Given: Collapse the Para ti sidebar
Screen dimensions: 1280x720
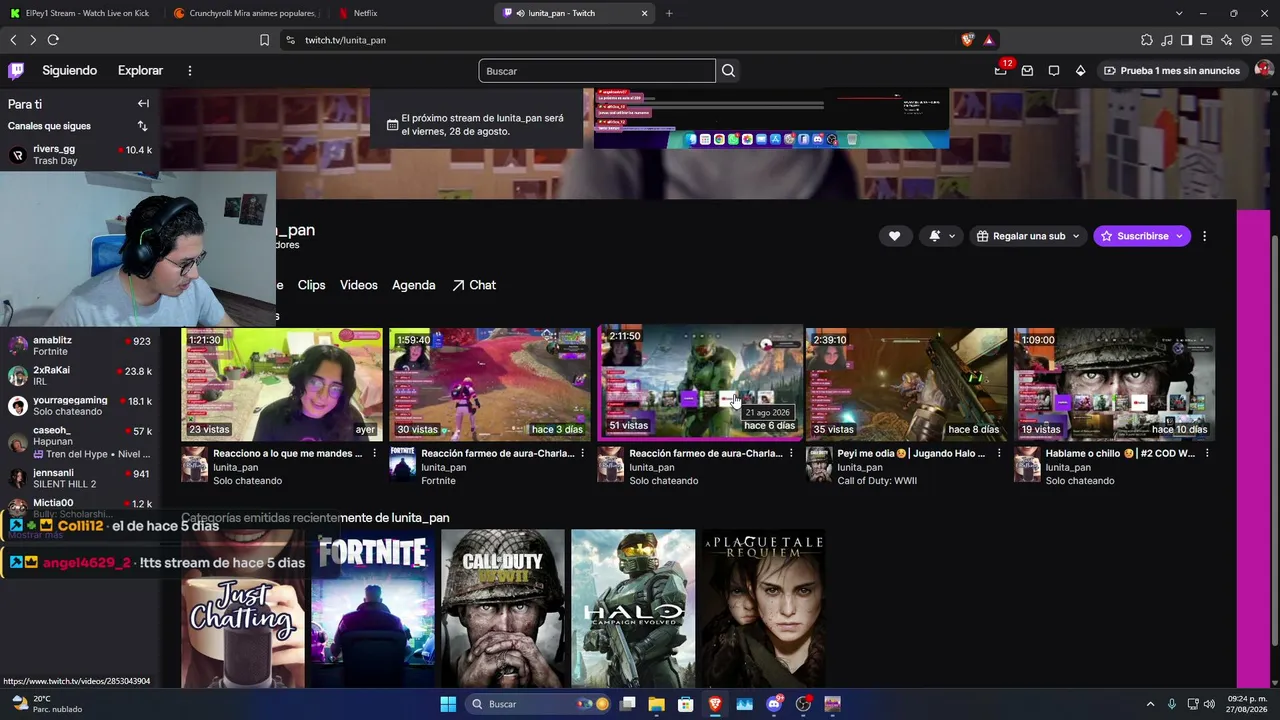Looking at the screenshot, I should [143, 104].
